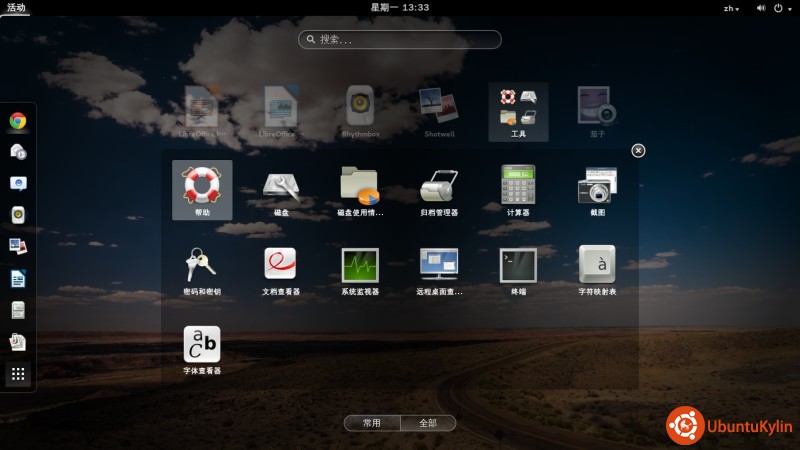800x450 pixels.
Task: Open the volume control in top bar
Action: tap(762, 8)
